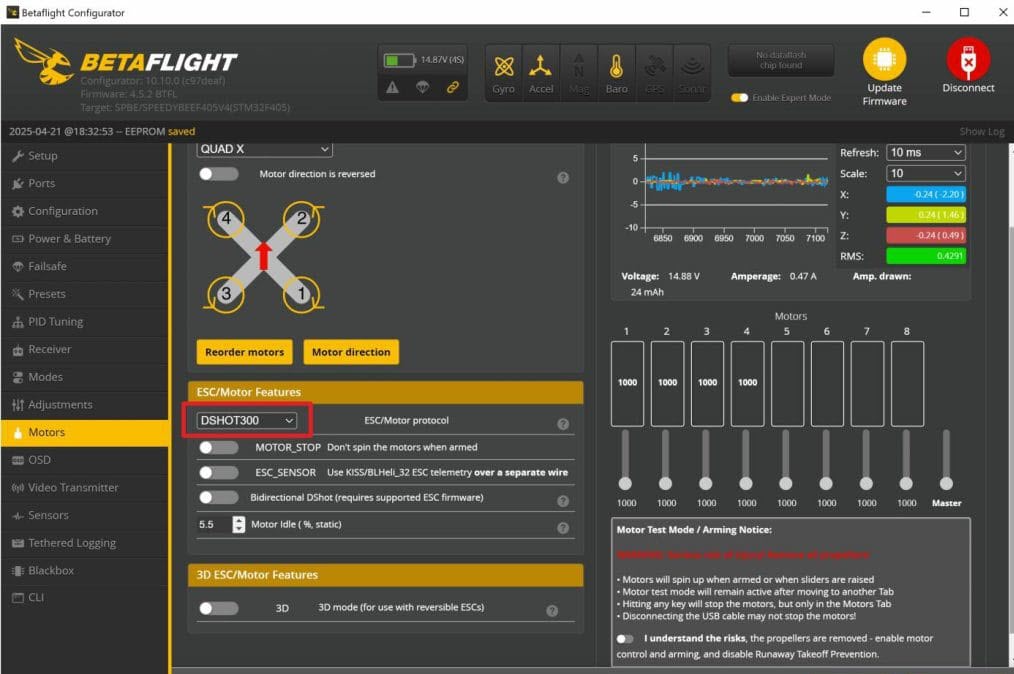The width and height of the screenshot is (1014, 674).
Task: Turn on Bidirectional DShot switch
Action: coord(219,497)
